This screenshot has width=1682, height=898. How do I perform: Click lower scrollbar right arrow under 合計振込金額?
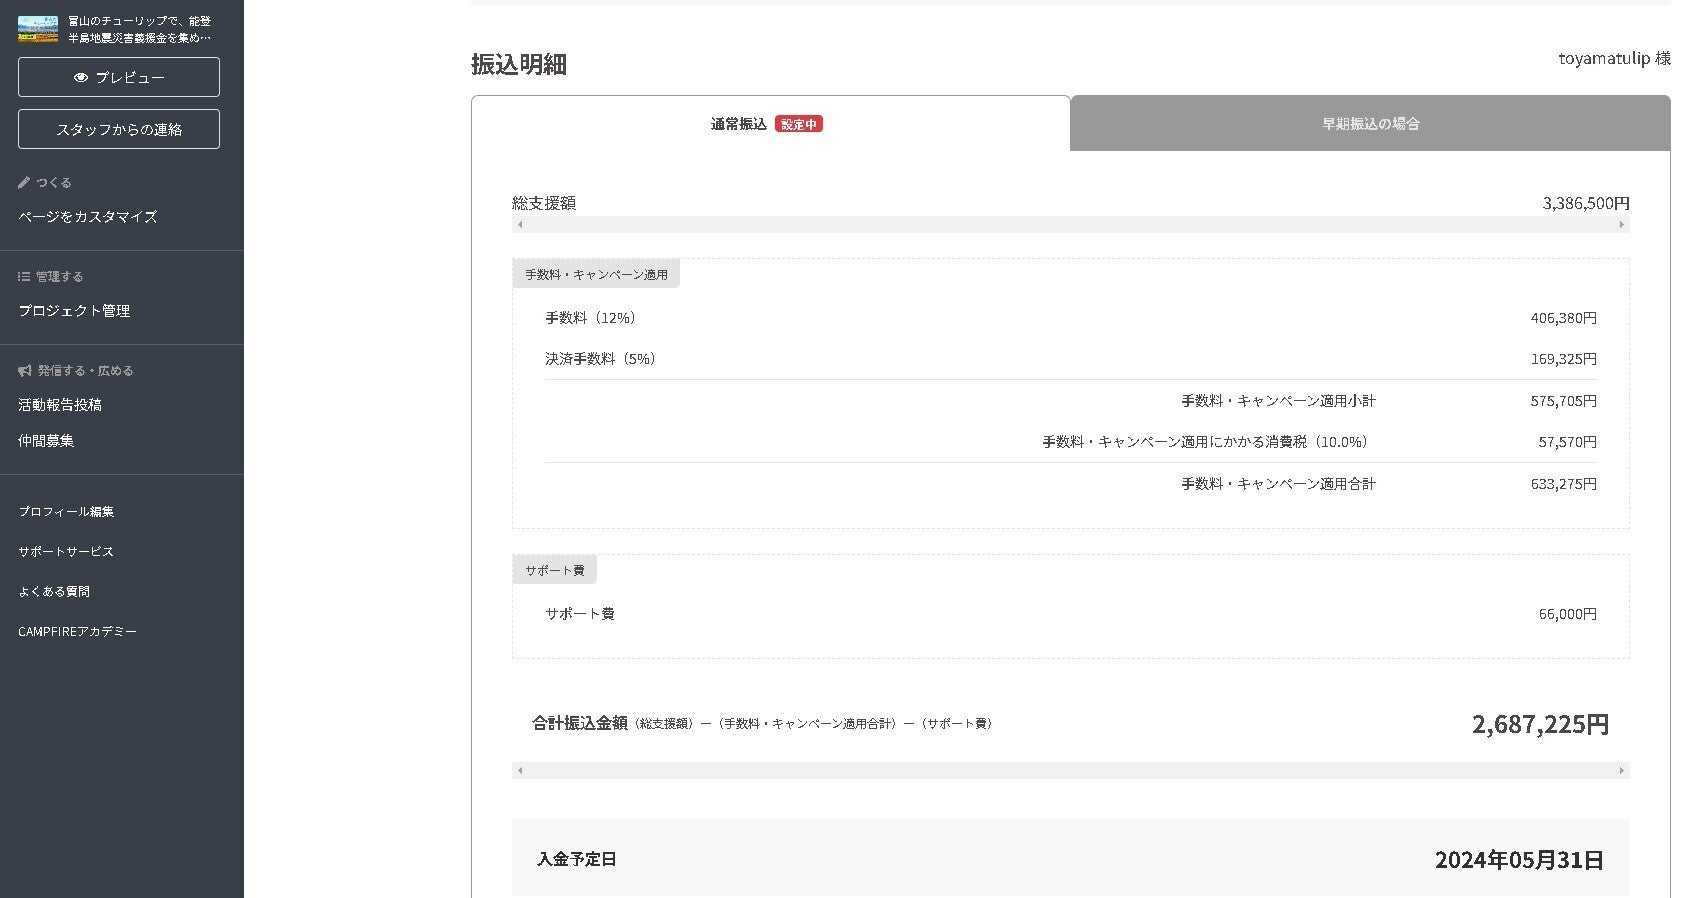pyautogui.click(x=1621, y=771)
